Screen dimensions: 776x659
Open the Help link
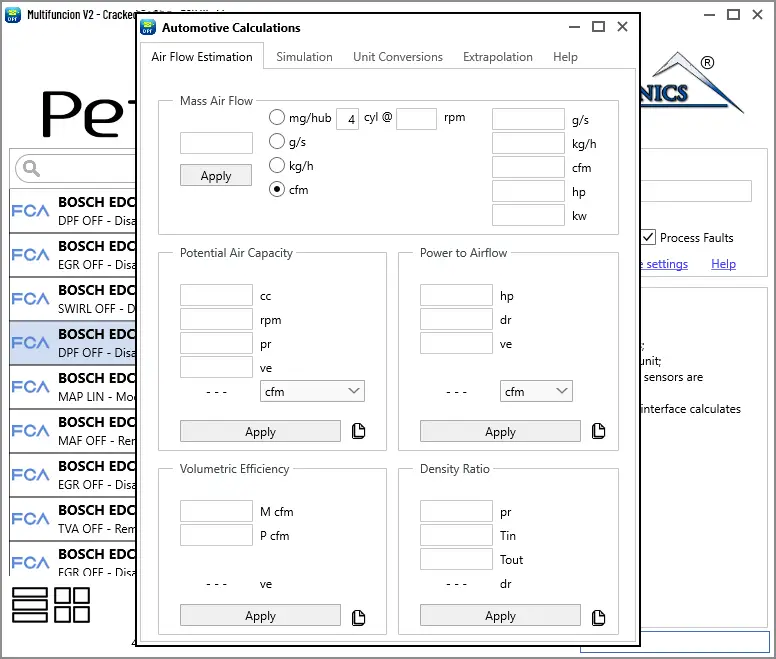point(723,264)
